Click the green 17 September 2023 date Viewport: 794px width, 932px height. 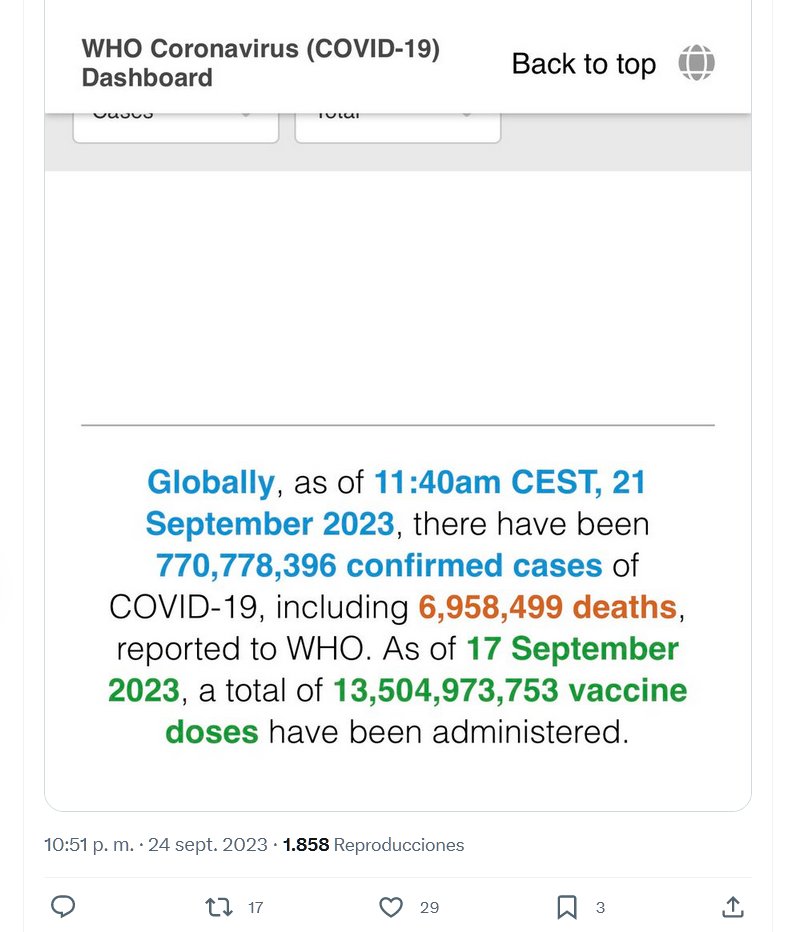pos(572,648)
